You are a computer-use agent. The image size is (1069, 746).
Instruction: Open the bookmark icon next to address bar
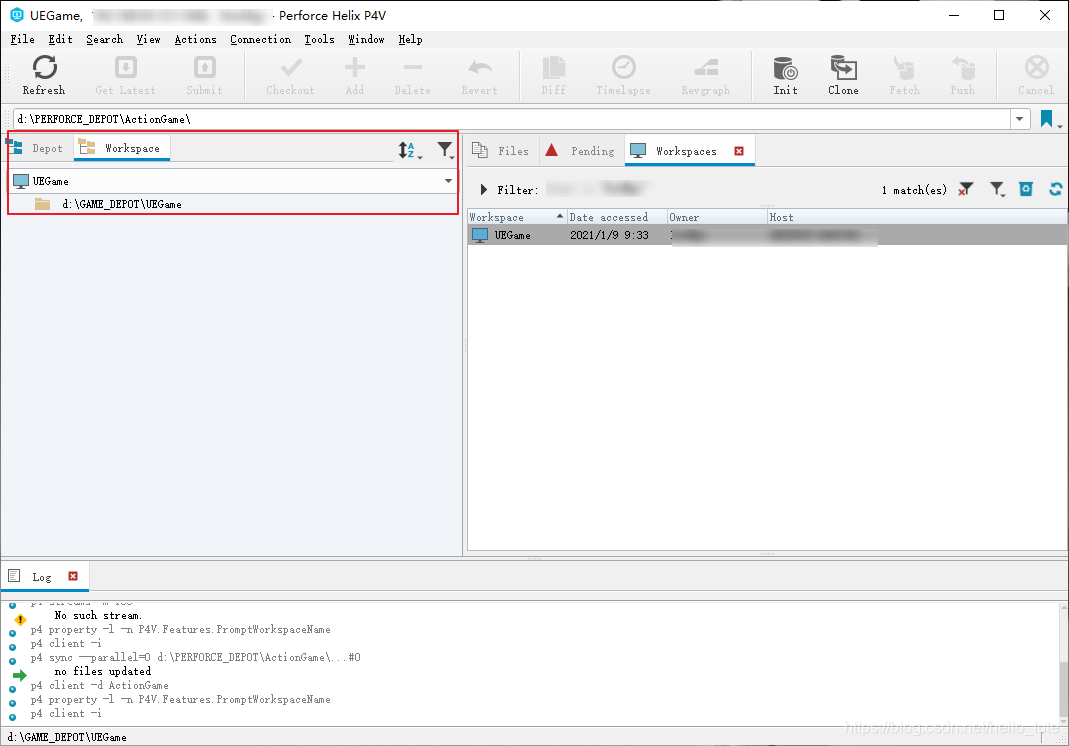pos(1047,119)
